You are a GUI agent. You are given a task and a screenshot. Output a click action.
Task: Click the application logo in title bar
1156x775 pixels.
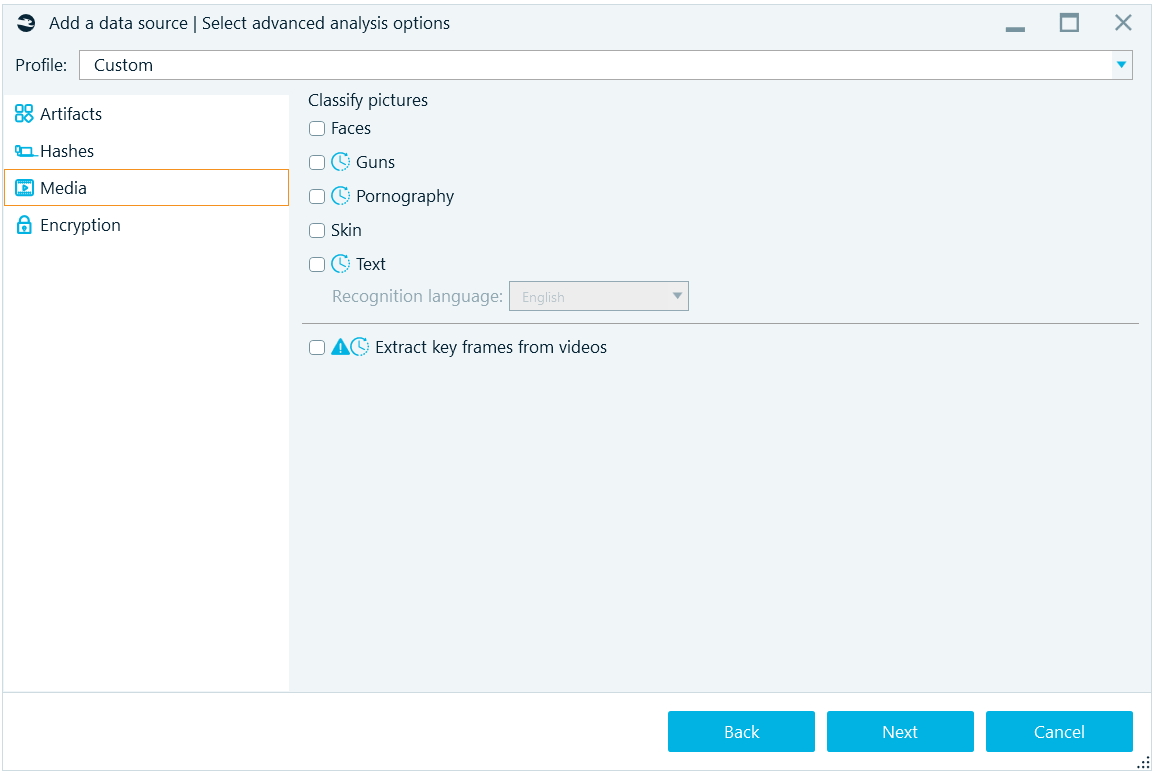pos(26,24)
